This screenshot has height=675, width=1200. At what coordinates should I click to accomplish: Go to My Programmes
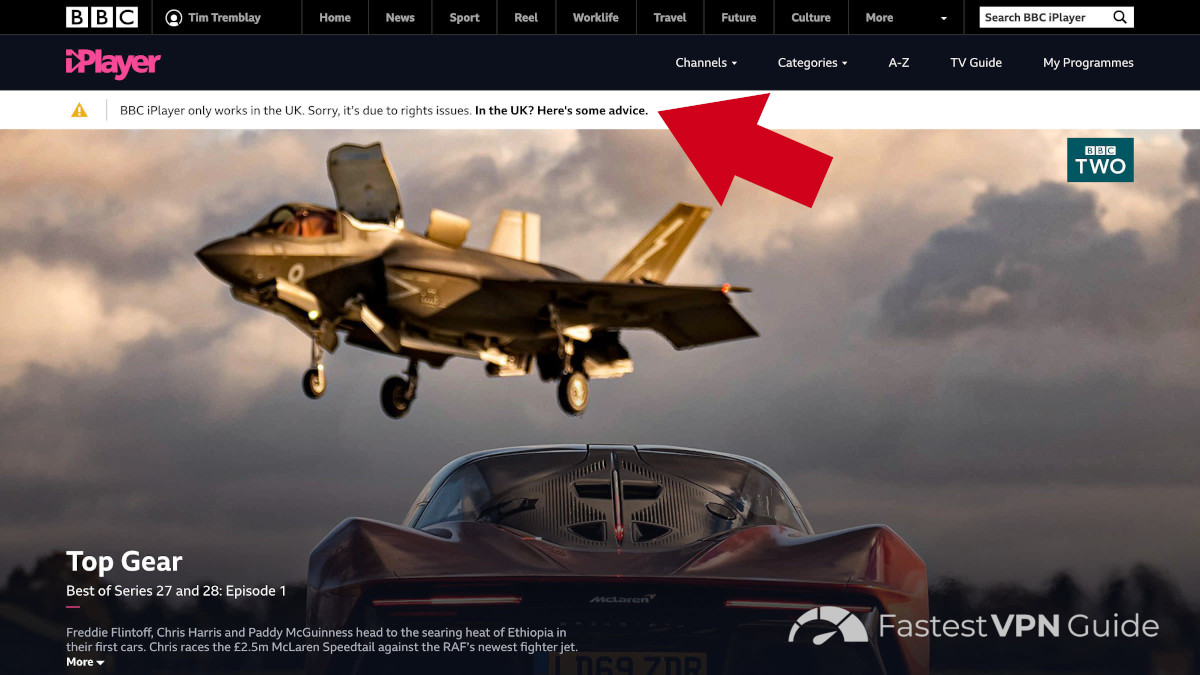[1088, 62]
